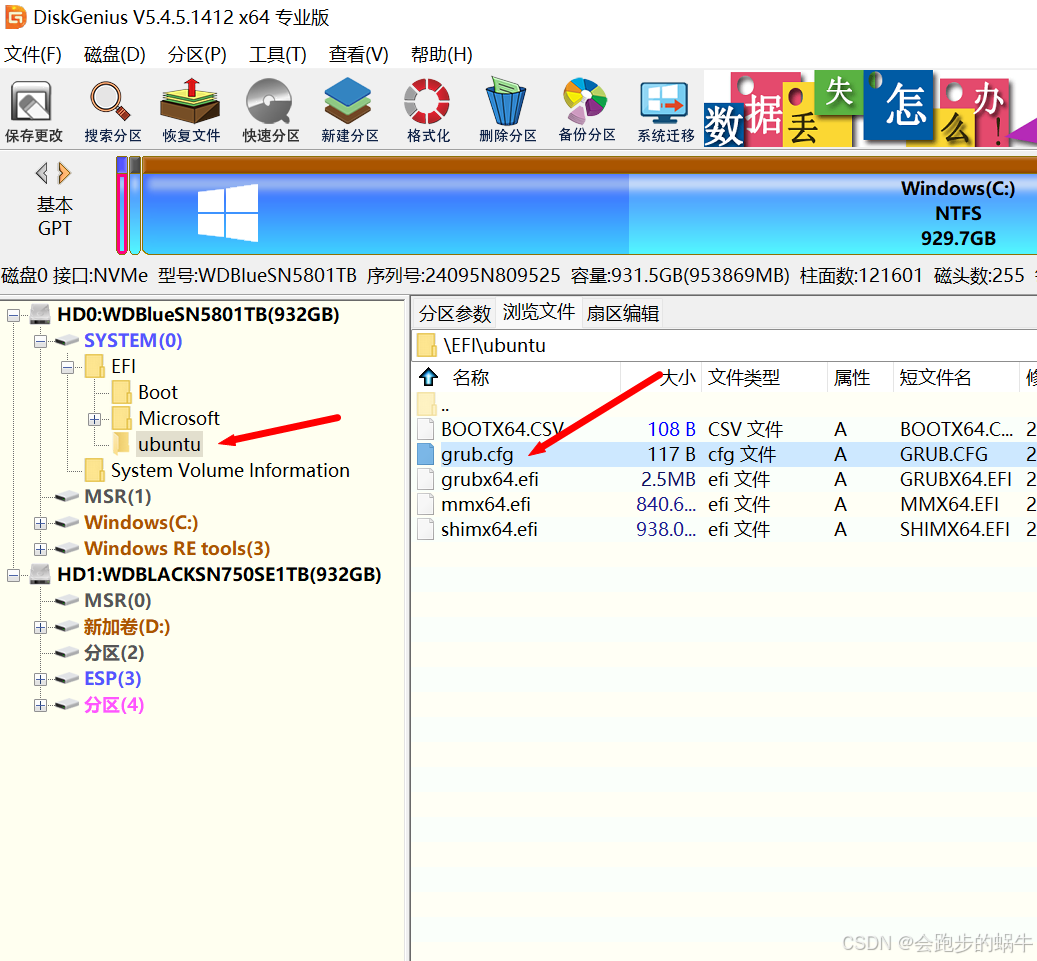The width and height of the screenshot is (1037, 961).
Task: Click the Backup Partition (备份分区) icon
Action: pos(586,110)
